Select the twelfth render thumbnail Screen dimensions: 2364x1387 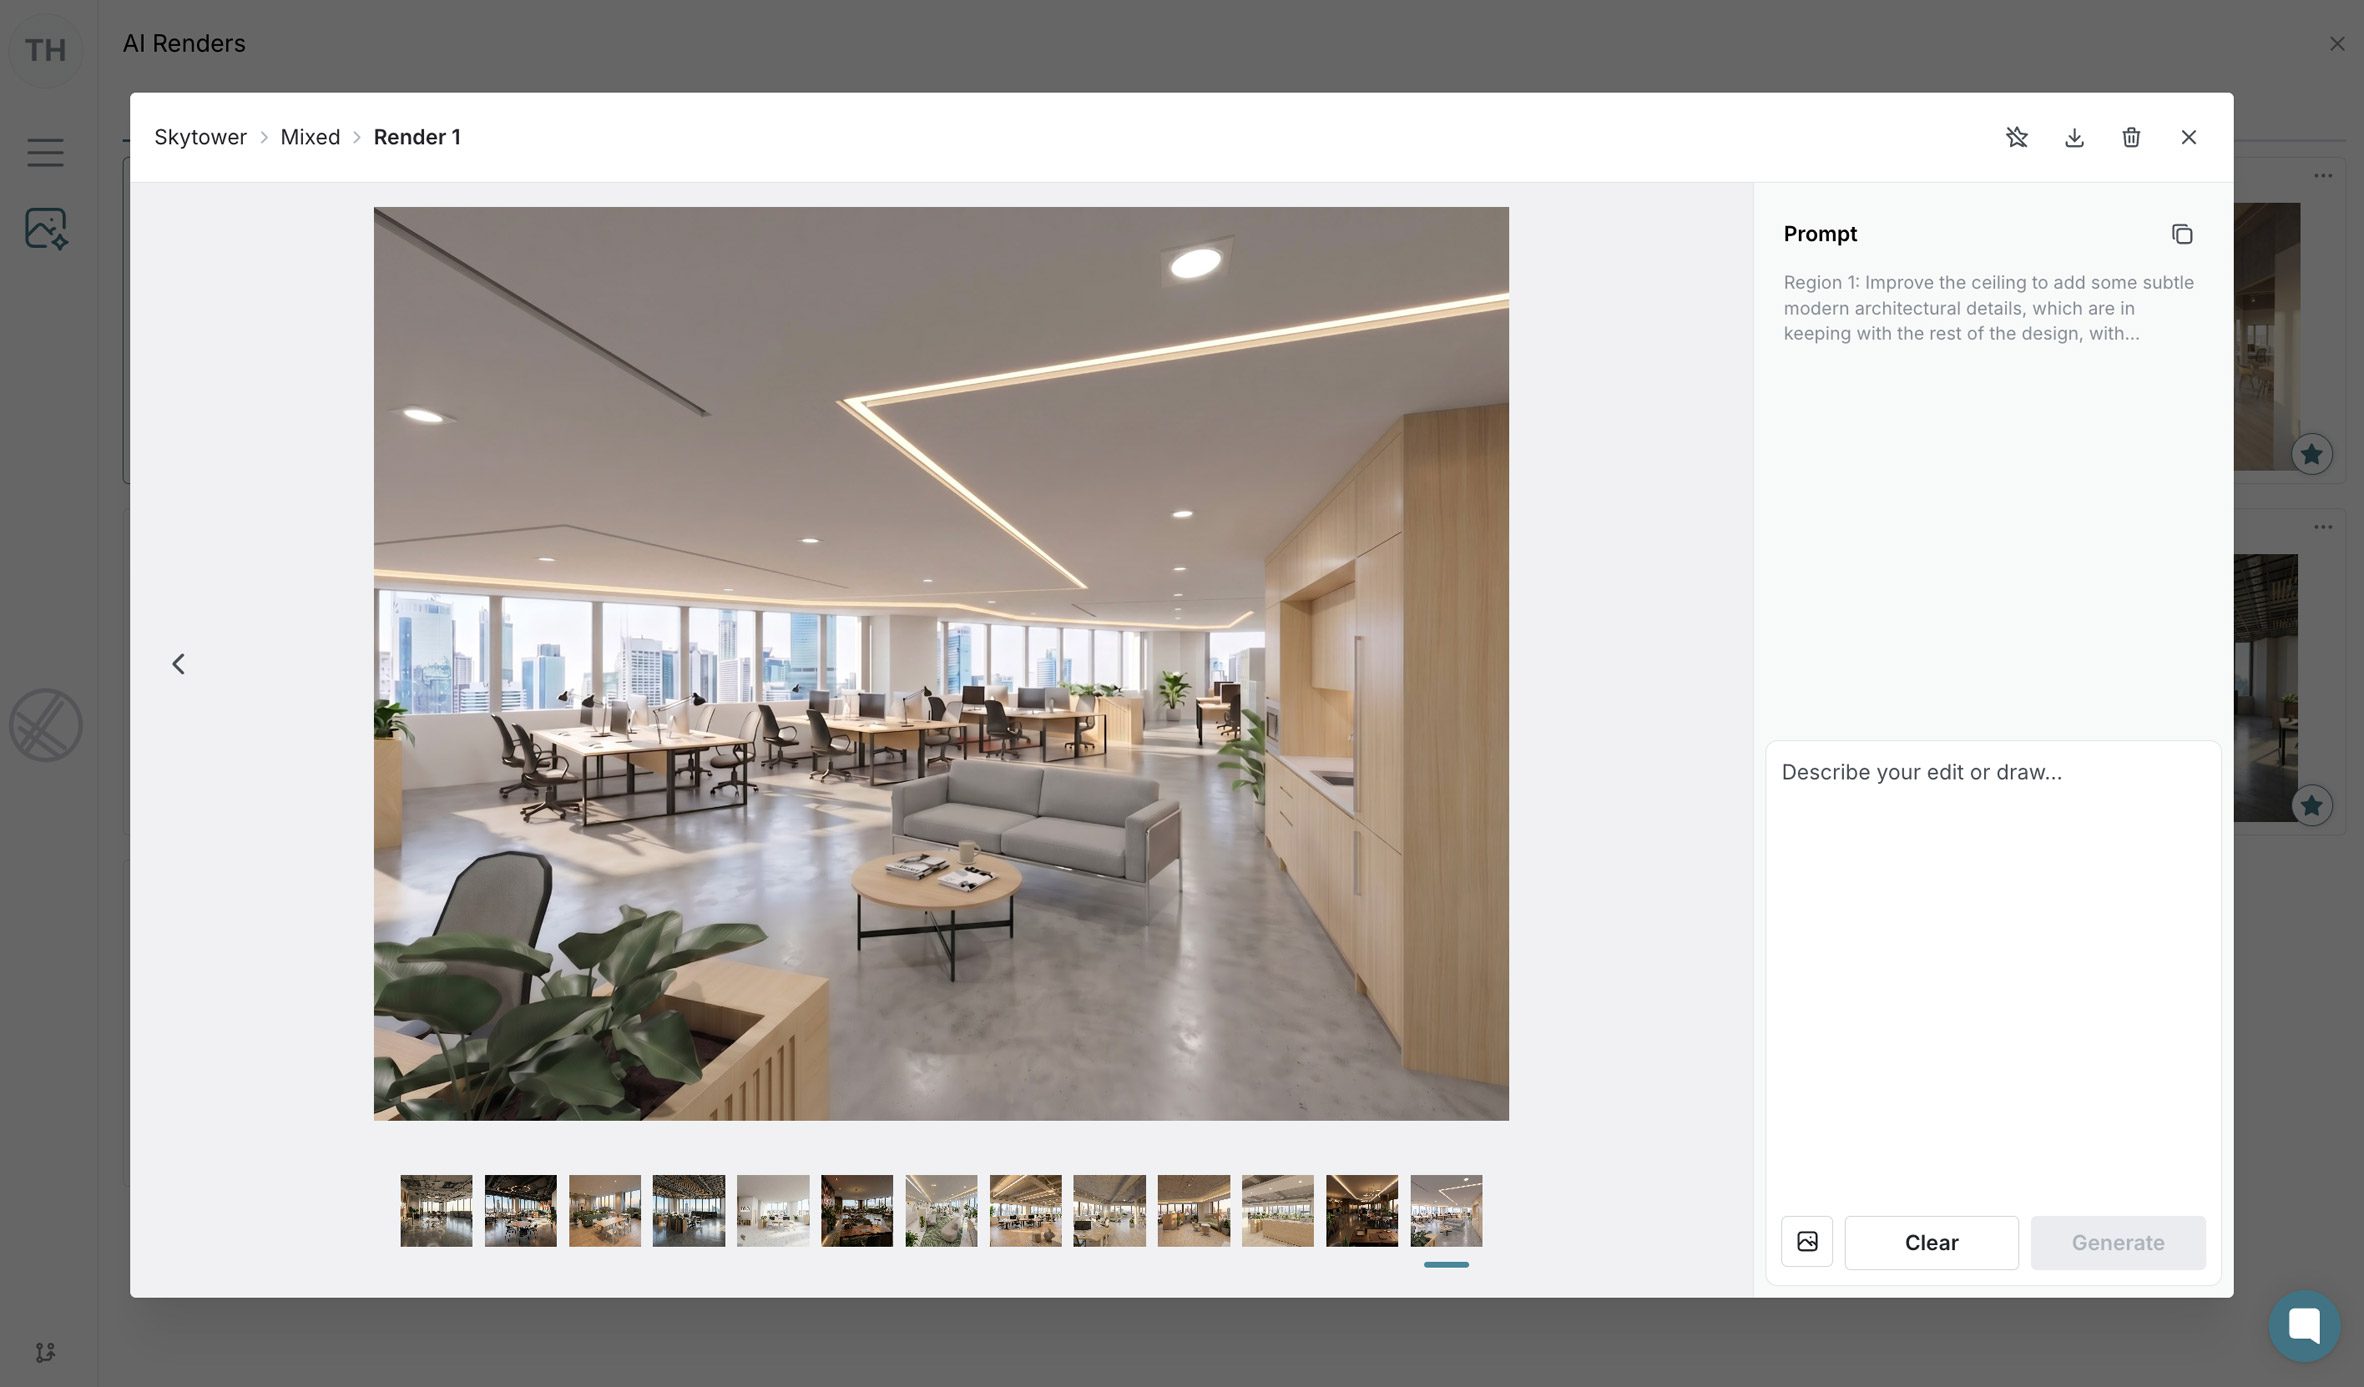point(1362,1210)
